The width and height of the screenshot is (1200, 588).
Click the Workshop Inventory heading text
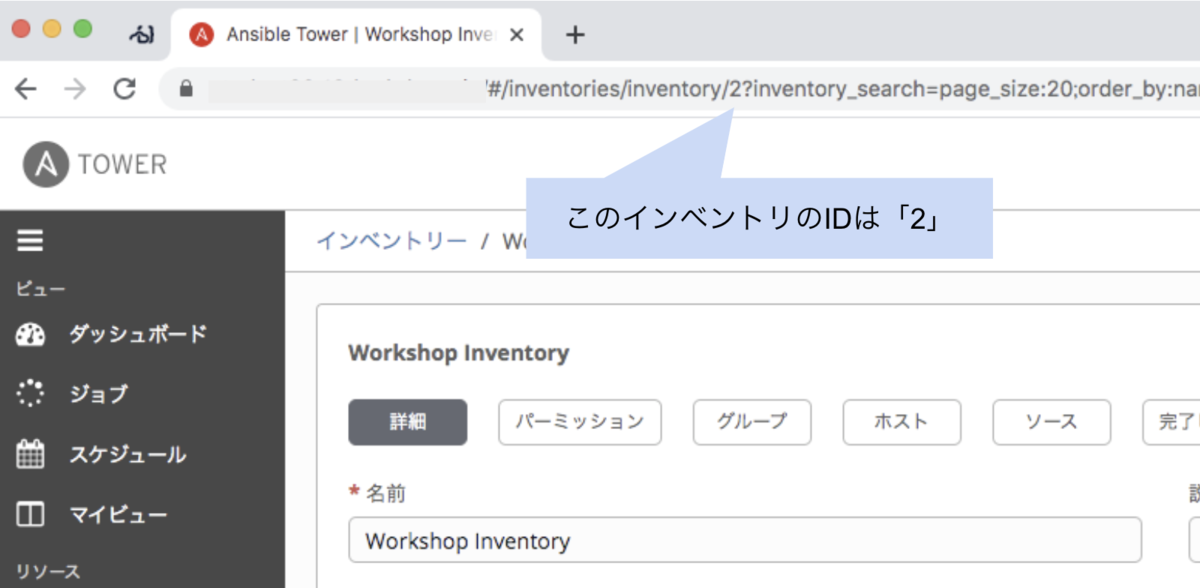[x=459, y=353]
